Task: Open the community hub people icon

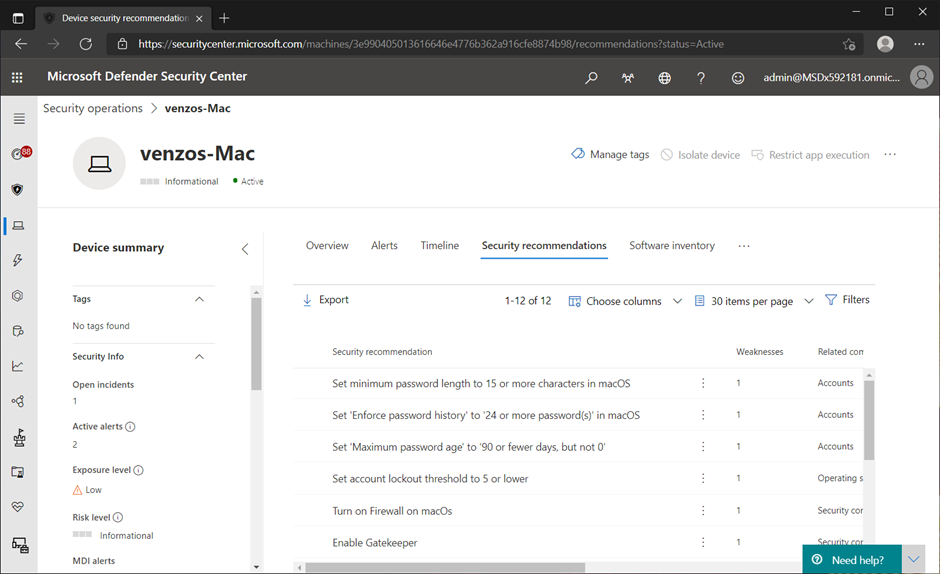Action: pyautogui.click(x=628, y=77)
